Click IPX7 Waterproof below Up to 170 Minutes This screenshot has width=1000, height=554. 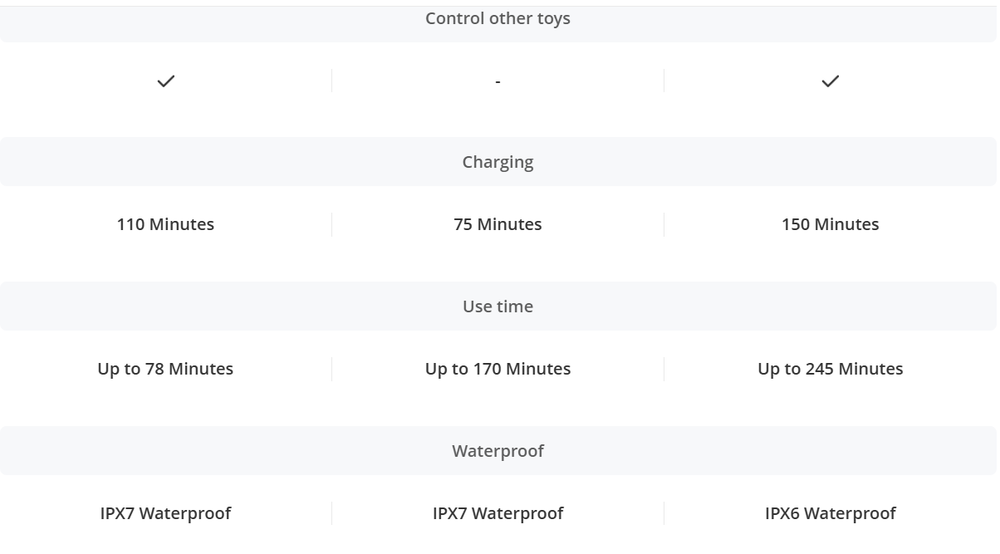(498, 514)
